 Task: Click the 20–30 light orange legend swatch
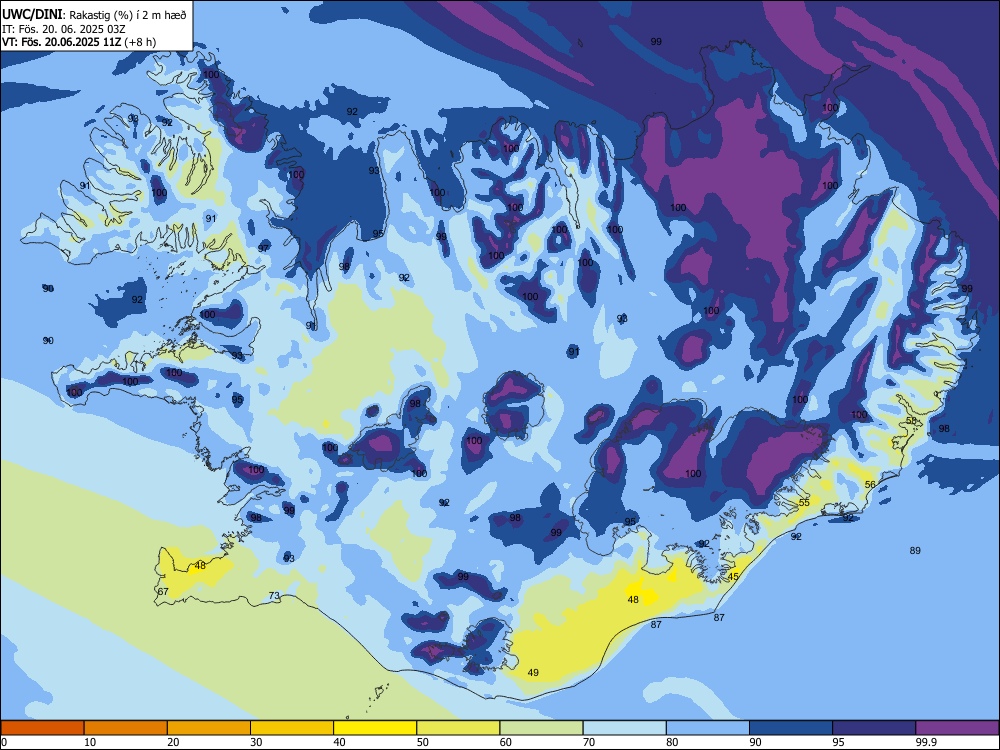click(x=209, y=728)
